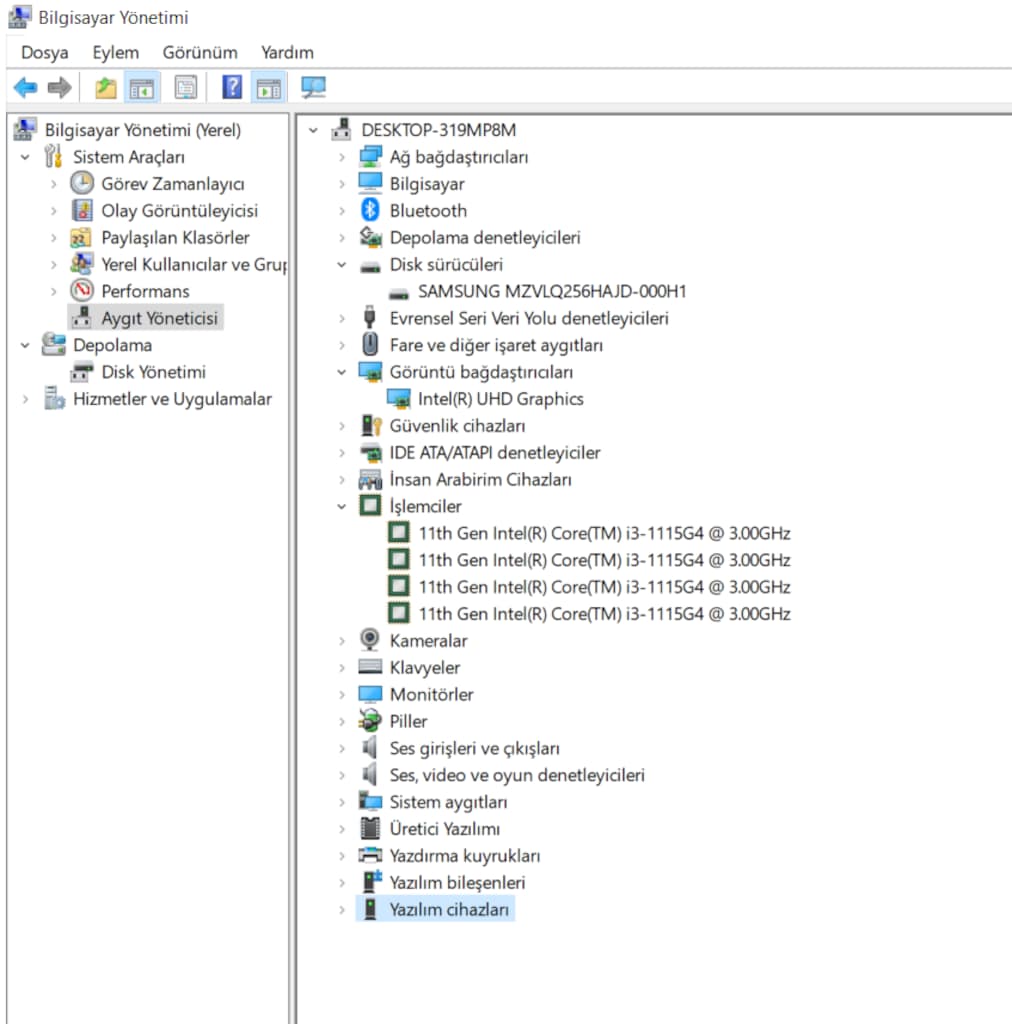Open the Yardım menu
The height and width of the screenshot is (1024, 1012).
(x=287, y=52)
